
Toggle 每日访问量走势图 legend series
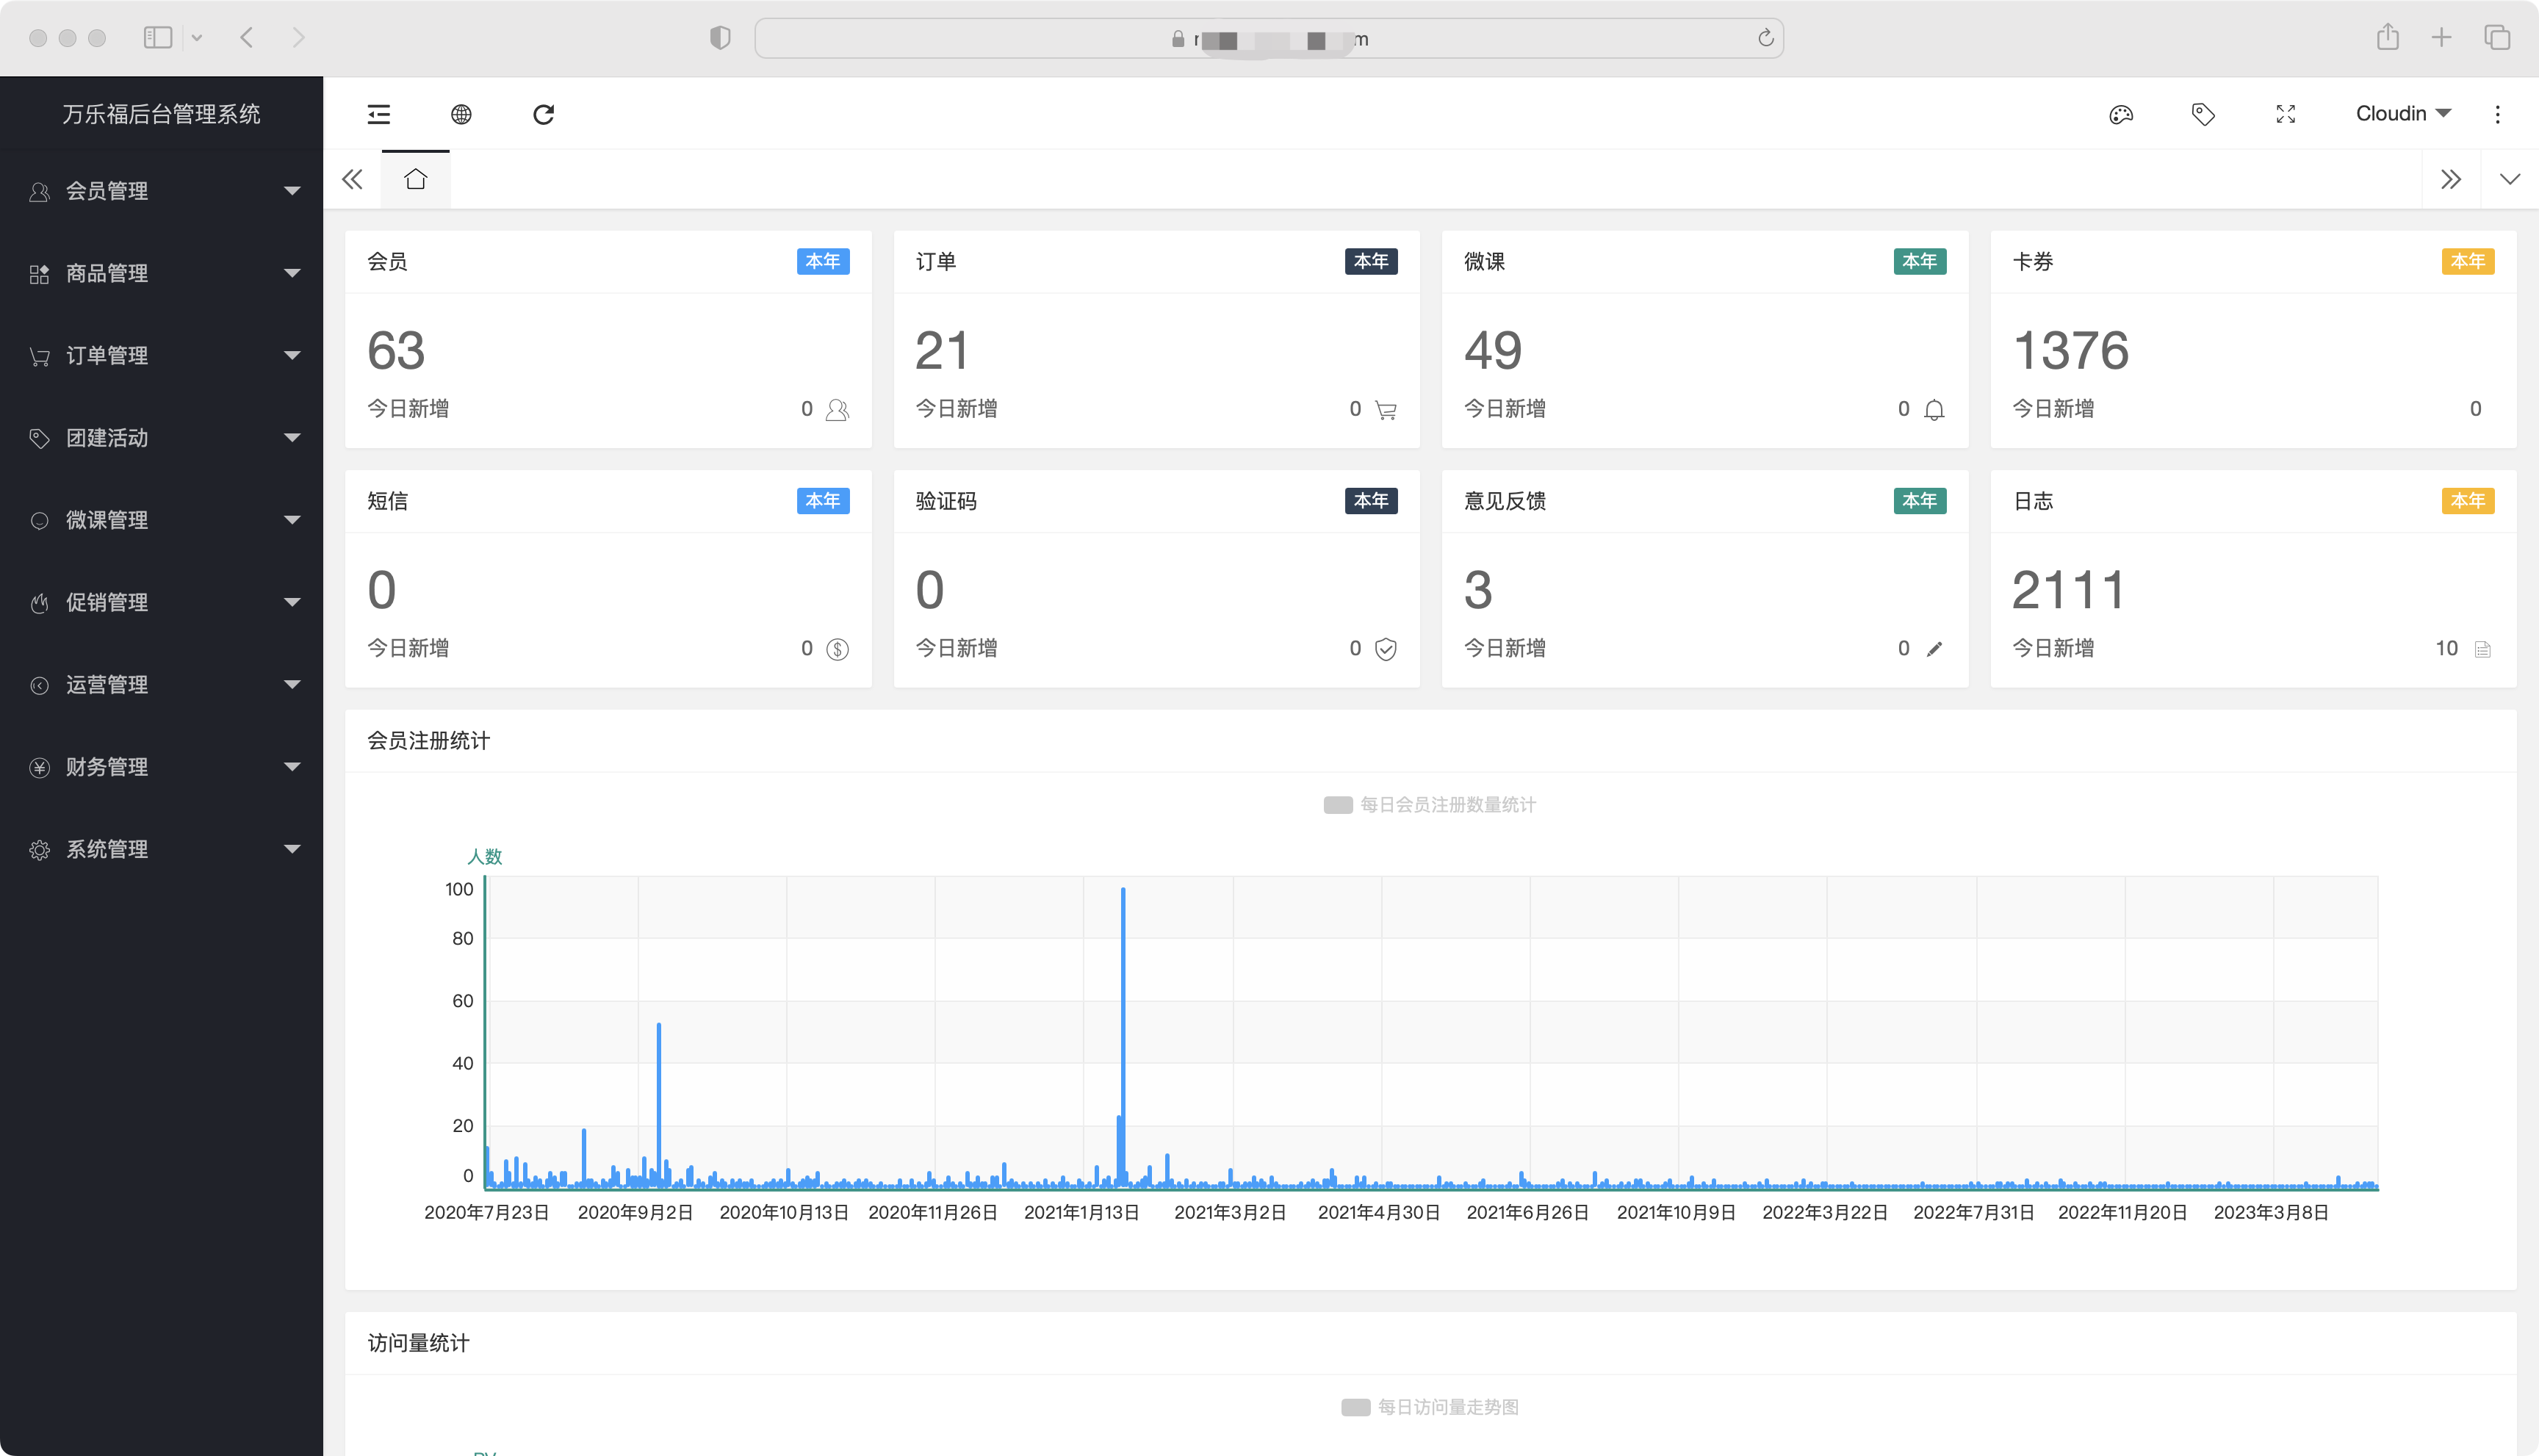pyautogui.click(x=1430, y=1407)
